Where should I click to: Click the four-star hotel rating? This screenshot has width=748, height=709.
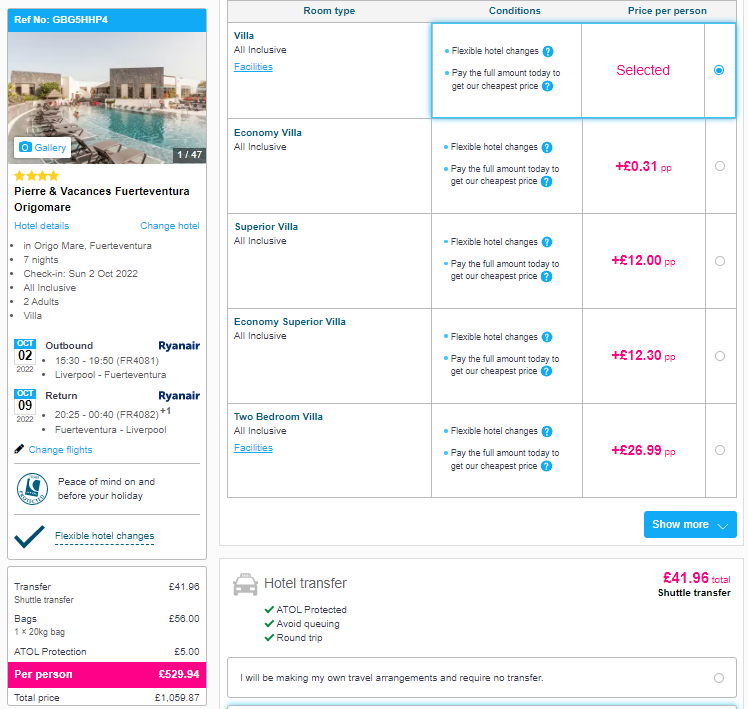coord(36,176)
